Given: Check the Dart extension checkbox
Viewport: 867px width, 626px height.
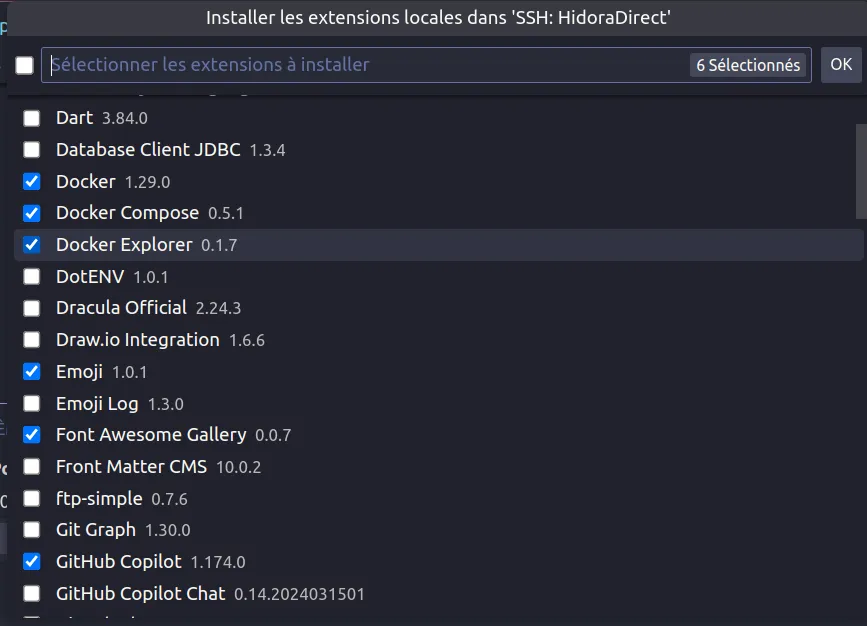Looking at the screenshot, I should tap(32, 118).
